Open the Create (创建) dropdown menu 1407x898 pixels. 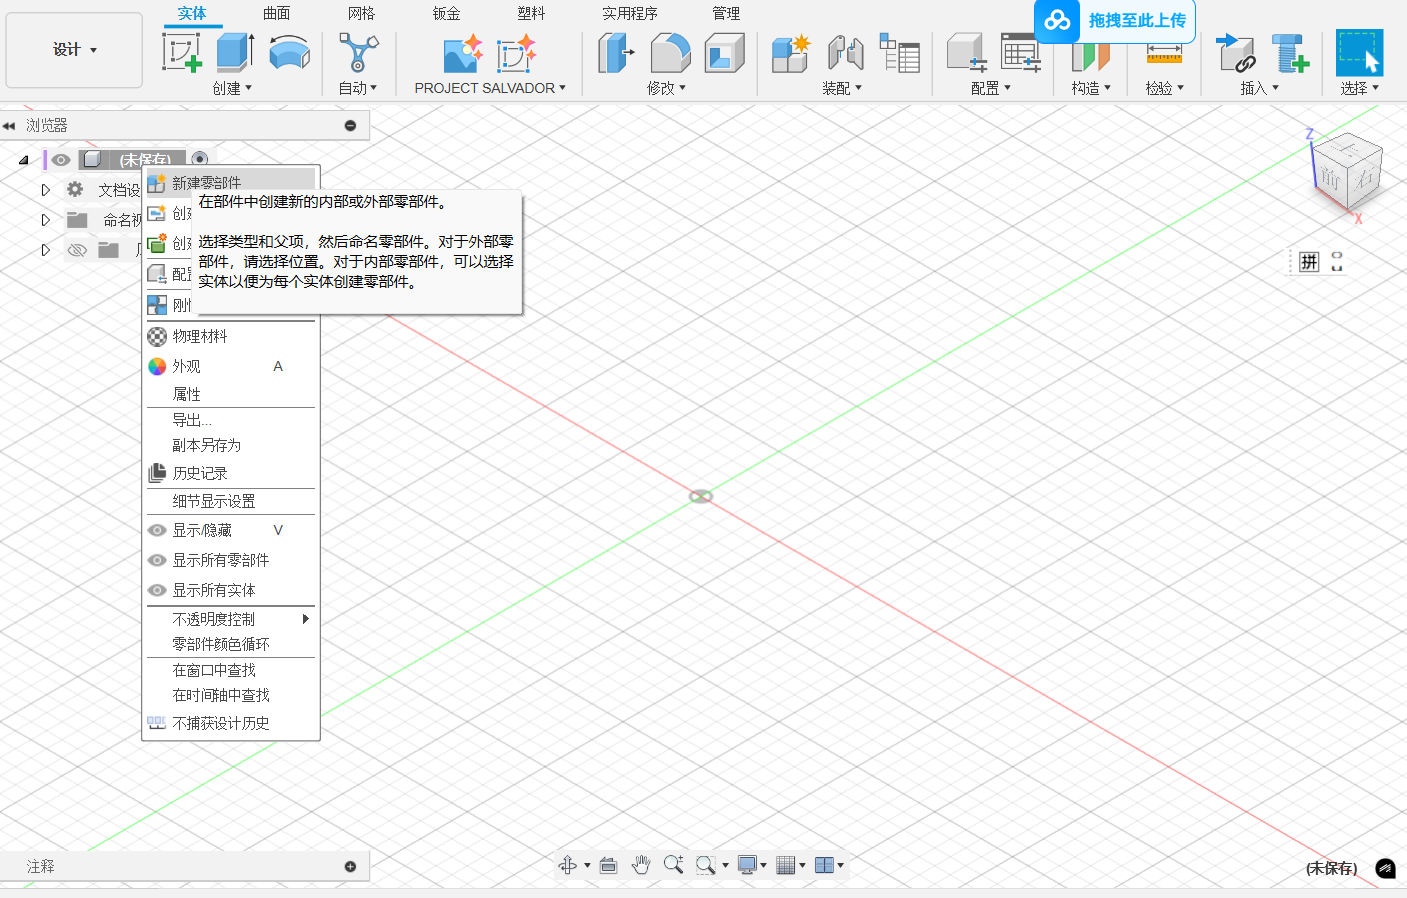point(232,88)
